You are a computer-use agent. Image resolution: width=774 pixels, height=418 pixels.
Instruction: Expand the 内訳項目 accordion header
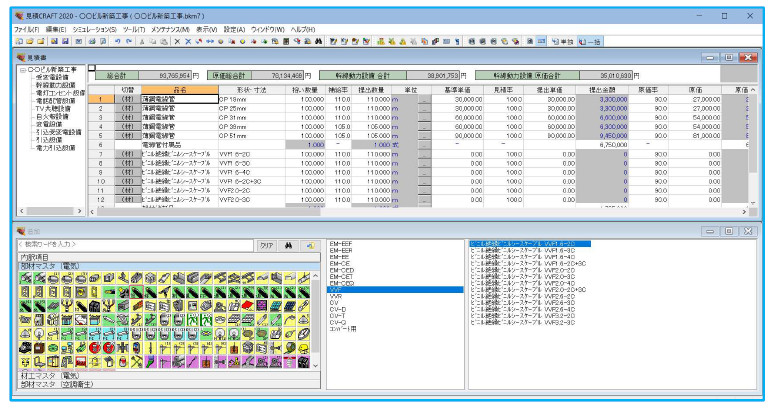click(x=169, y=257)
